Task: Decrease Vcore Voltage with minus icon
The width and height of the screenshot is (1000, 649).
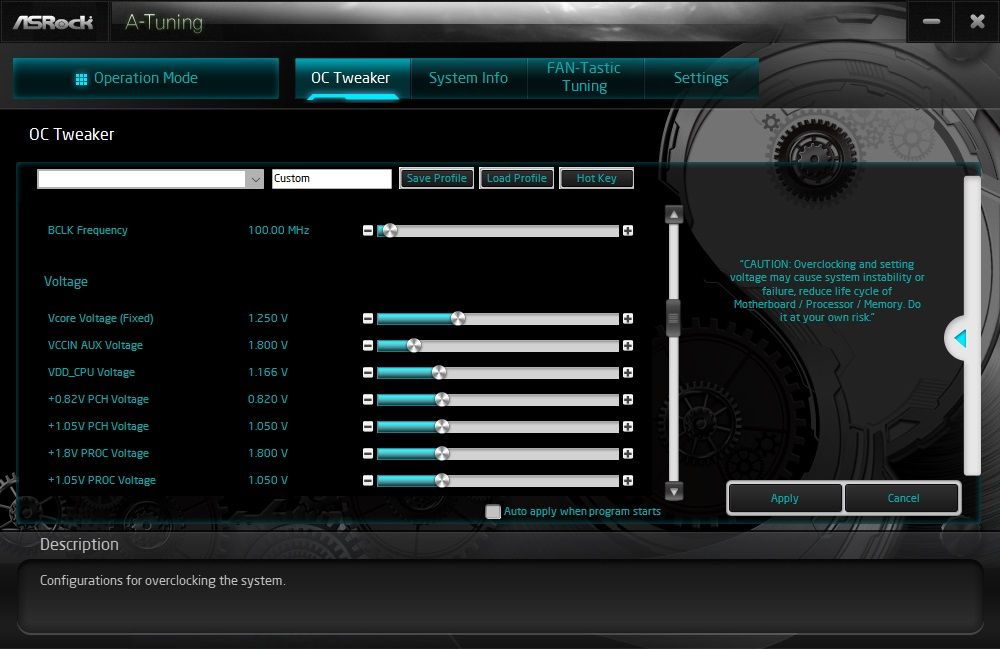Action: pyautogui.click(x=368, y=318)
